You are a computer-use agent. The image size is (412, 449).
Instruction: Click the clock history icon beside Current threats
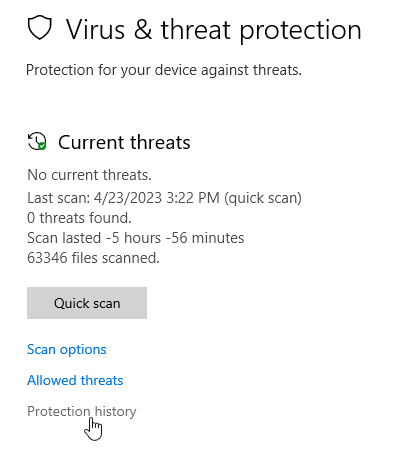pos(37,141)
